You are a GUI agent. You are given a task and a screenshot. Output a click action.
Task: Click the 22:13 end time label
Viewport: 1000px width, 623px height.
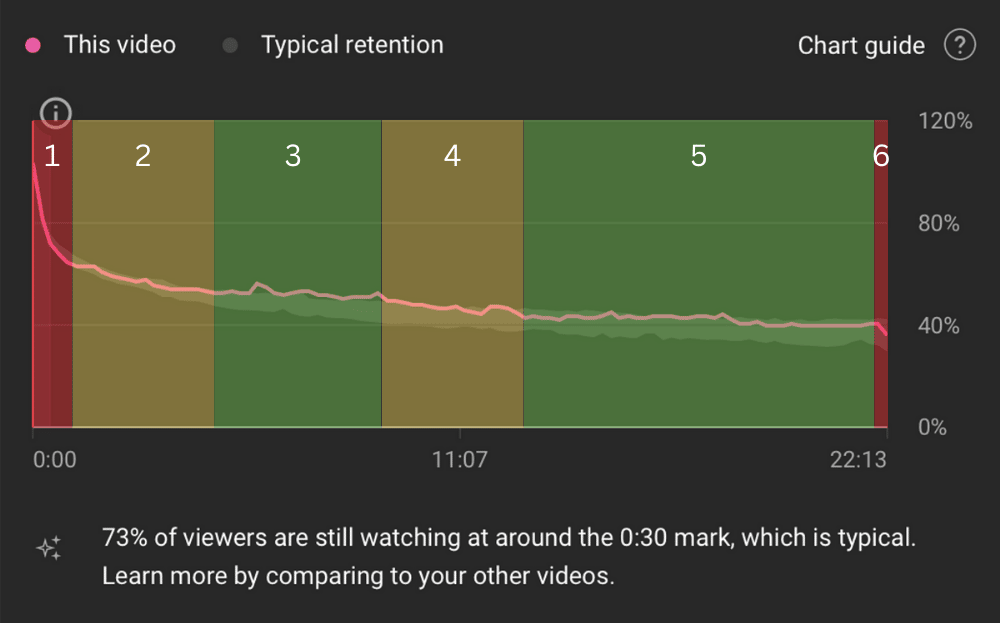[x=858, y=460]
